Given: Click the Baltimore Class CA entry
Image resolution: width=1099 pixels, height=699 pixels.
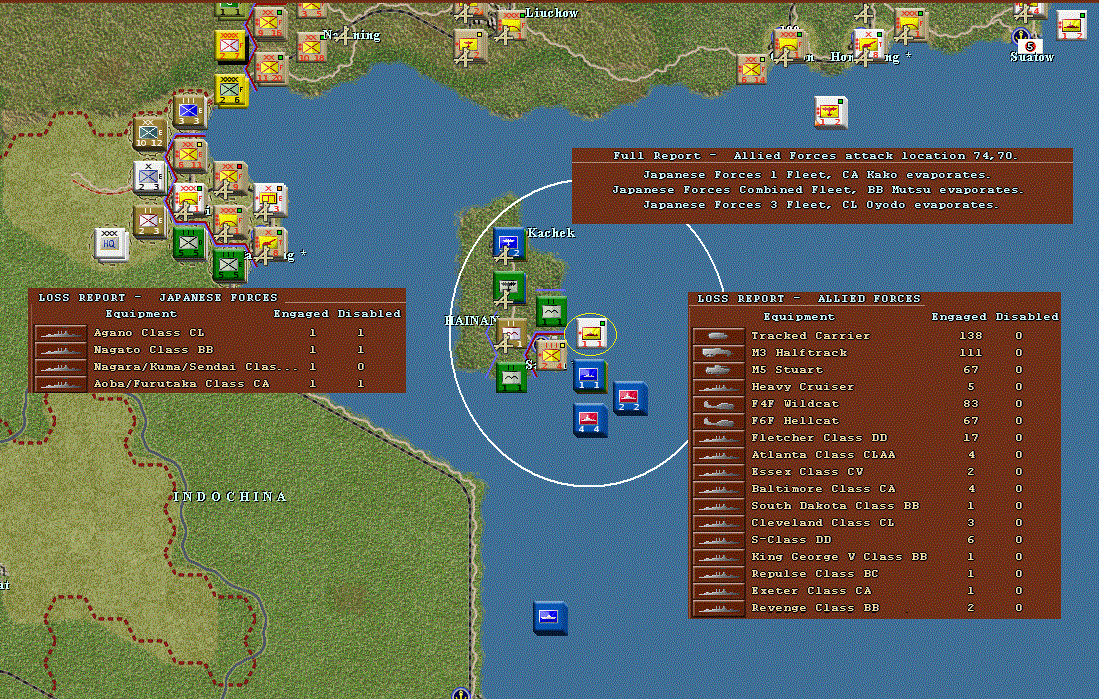Looking at the screenshot, I should point(823,489).
